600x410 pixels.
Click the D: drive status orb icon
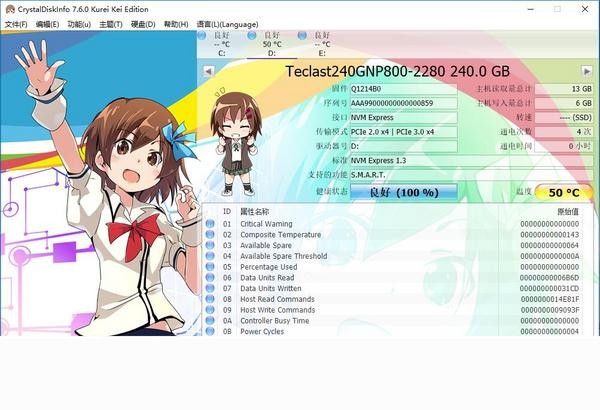click(251, 36)
